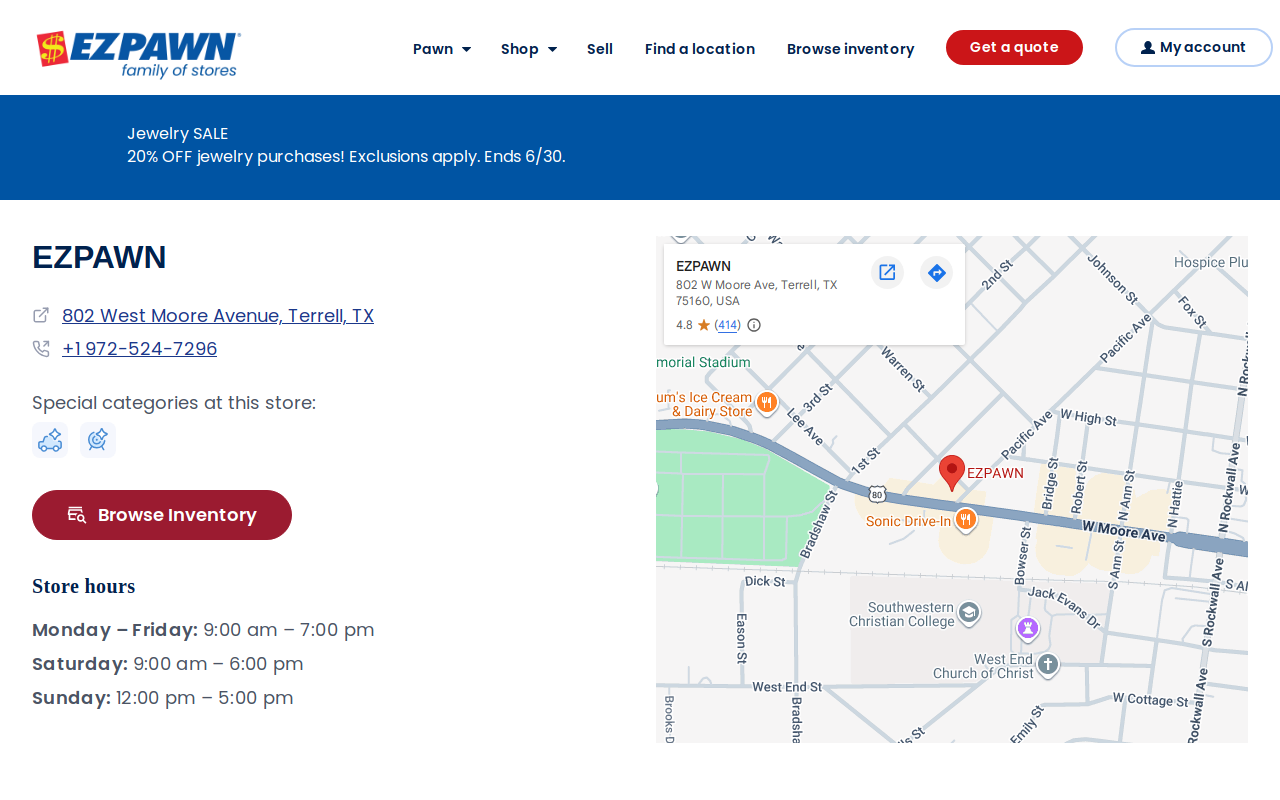Expand the Pawn dropdown menu
This screenshot has height=800, width=1280.
(x=442, y=49)
